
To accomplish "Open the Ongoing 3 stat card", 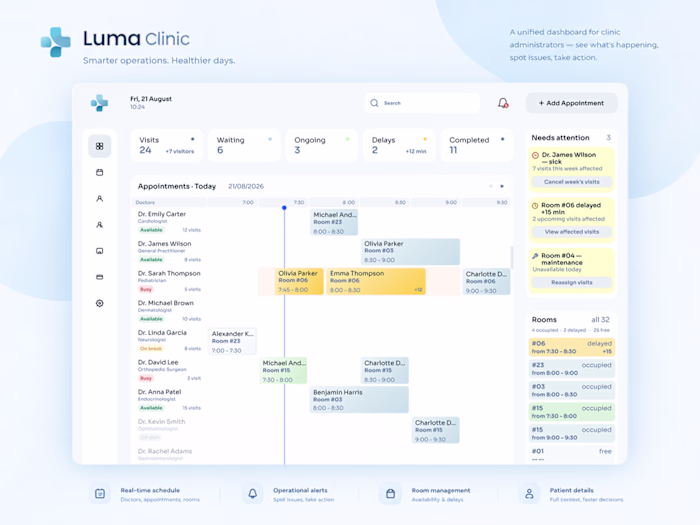I will pos(321,146).
